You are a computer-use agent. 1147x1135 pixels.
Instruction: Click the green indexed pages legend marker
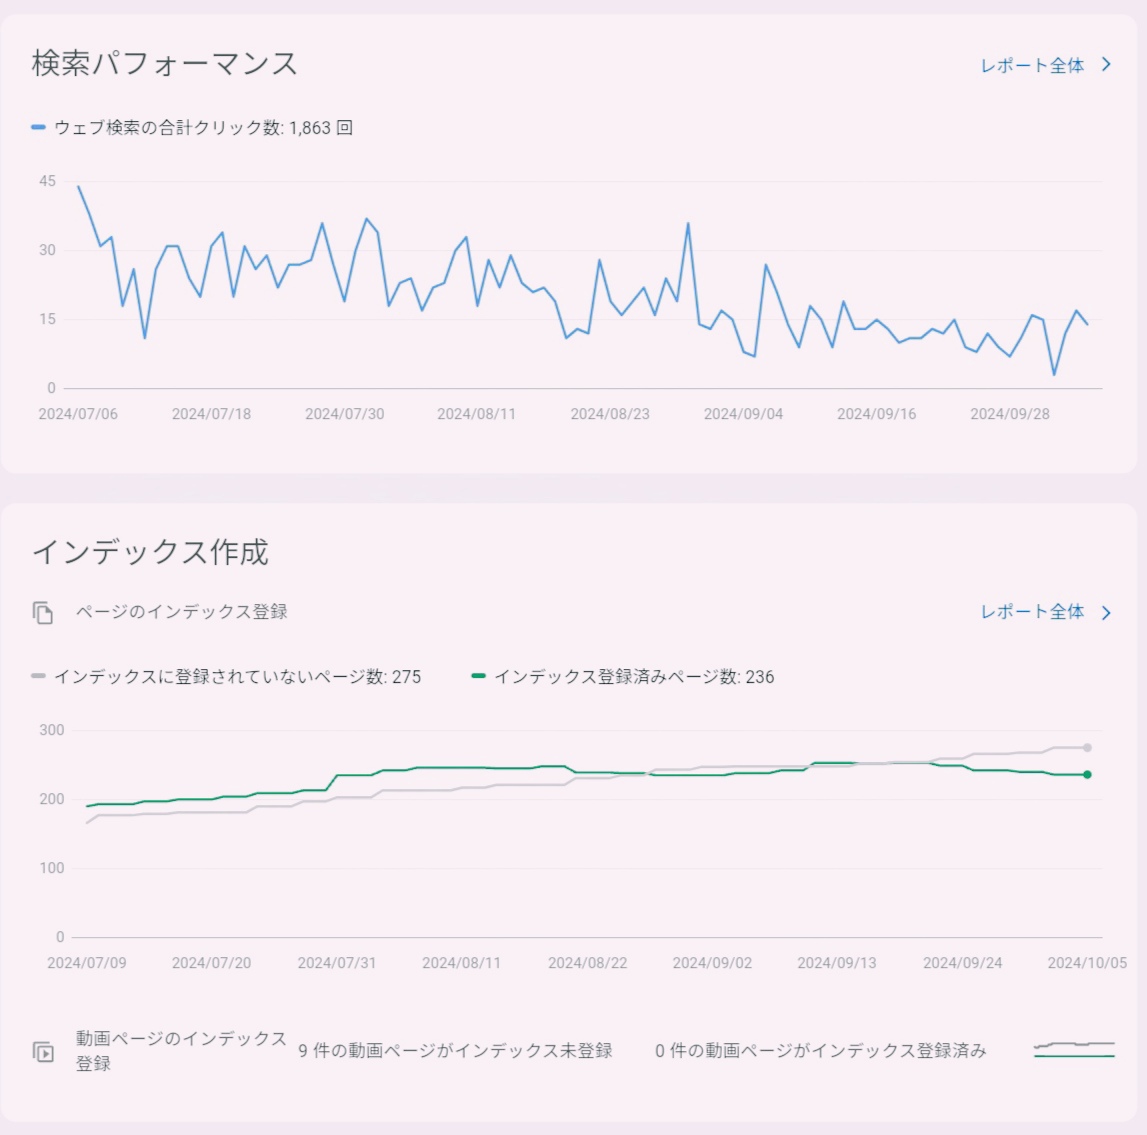[478, 676]
